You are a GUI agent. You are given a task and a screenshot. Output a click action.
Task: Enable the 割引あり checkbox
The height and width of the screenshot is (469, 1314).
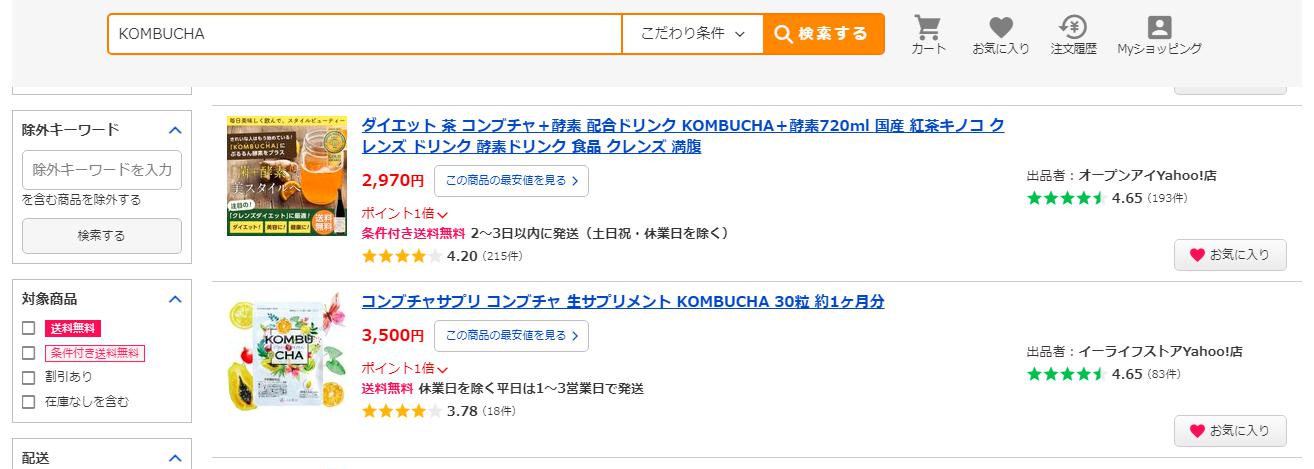click(x=29, y=377)
